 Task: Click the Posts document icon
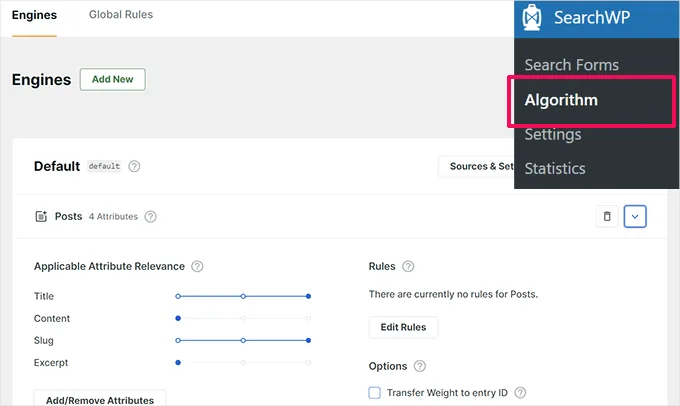click(x=41, y=216)
